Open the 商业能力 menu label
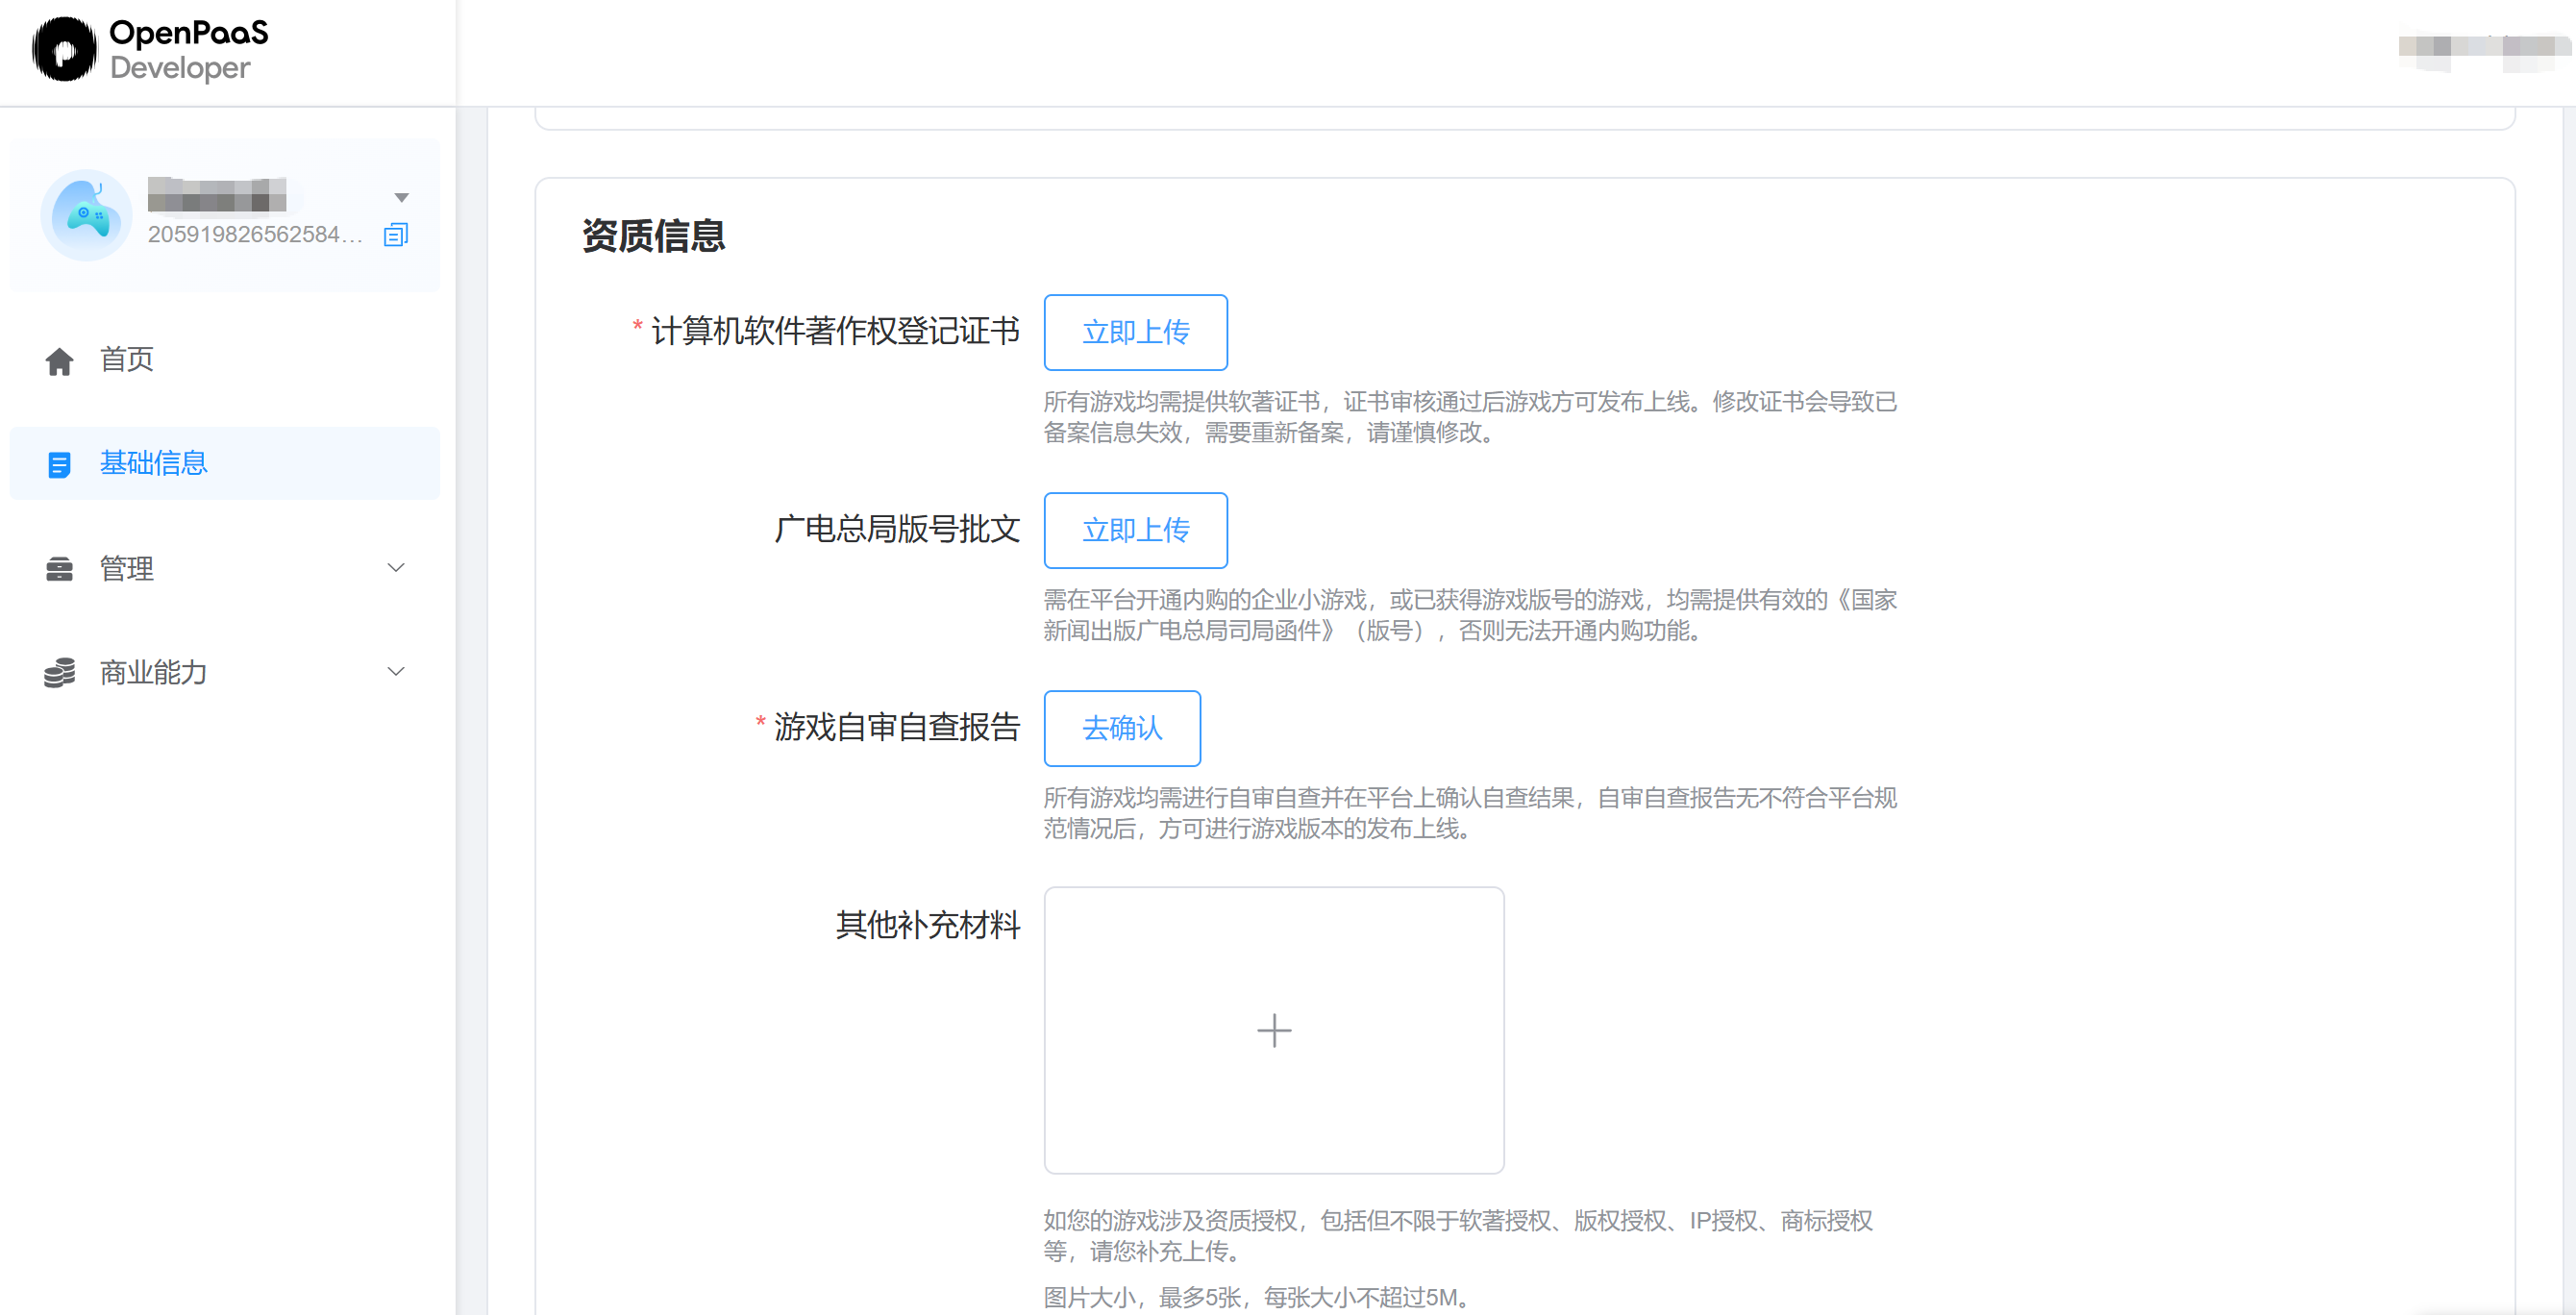2576x1315 pixels. [153, 672]
